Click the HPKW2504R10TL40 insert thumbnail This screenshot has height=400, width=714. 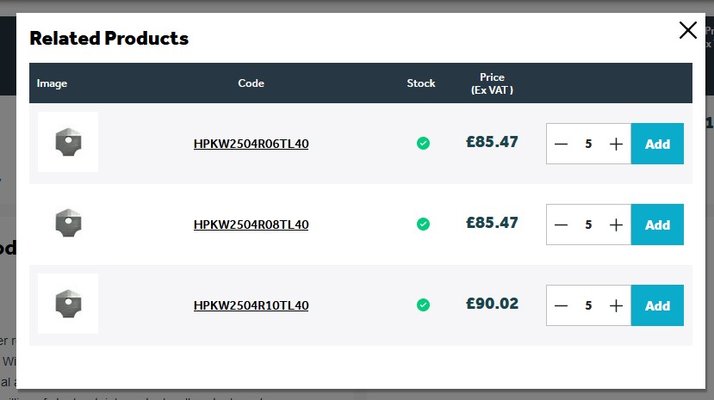point(68,303)
